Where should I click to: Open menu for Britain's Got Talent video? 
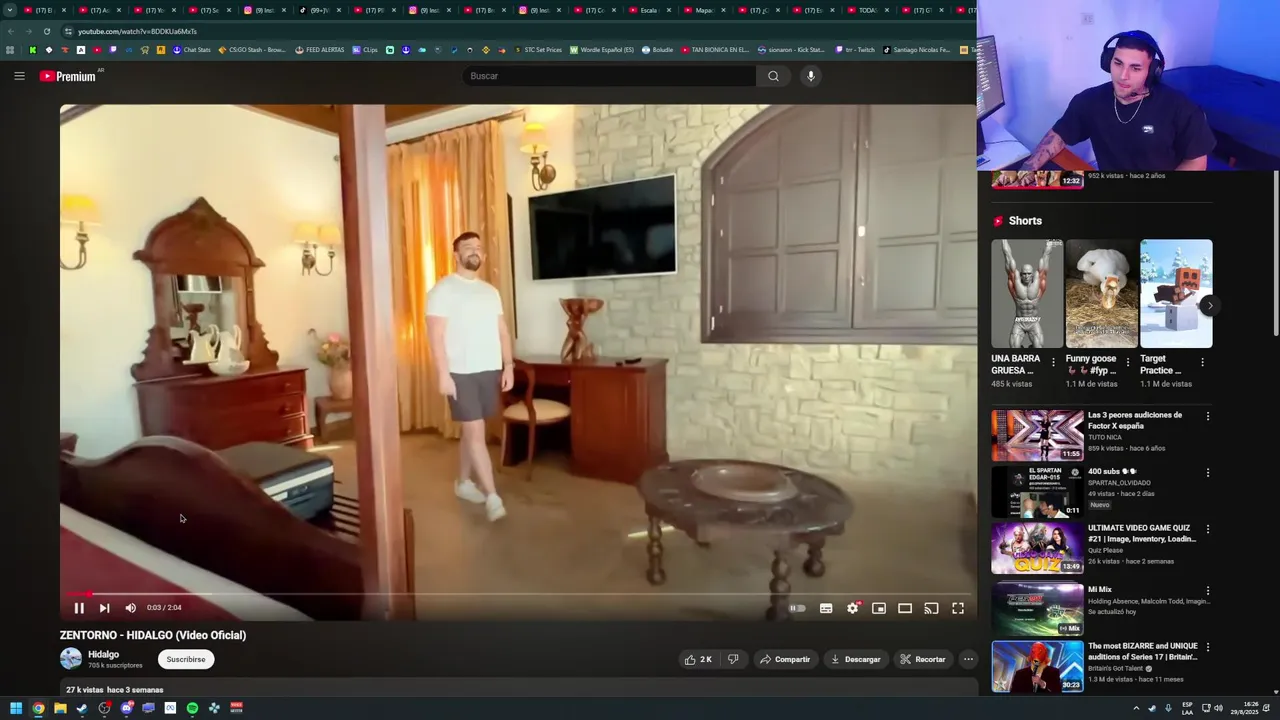[x=1208, y=647]
